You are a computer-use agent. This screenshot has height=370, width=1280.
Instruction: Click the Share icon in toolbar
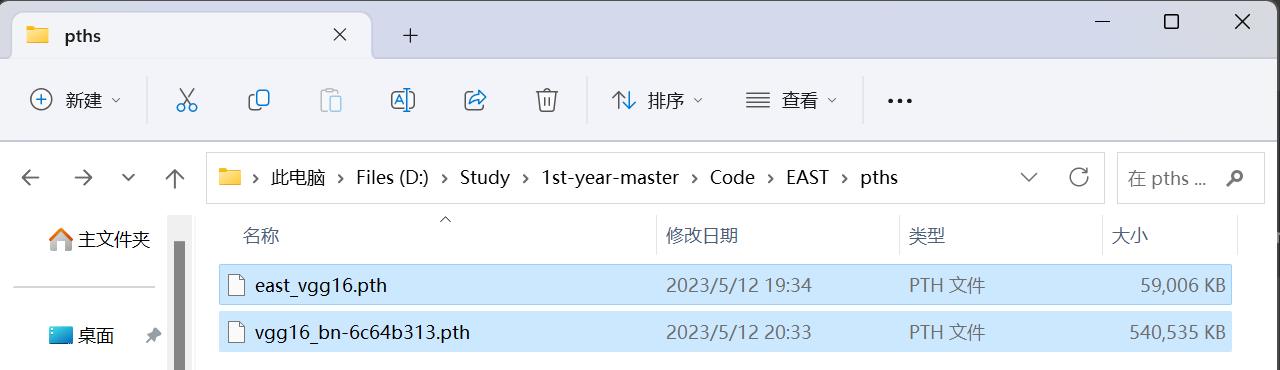[x=475, y=100]
